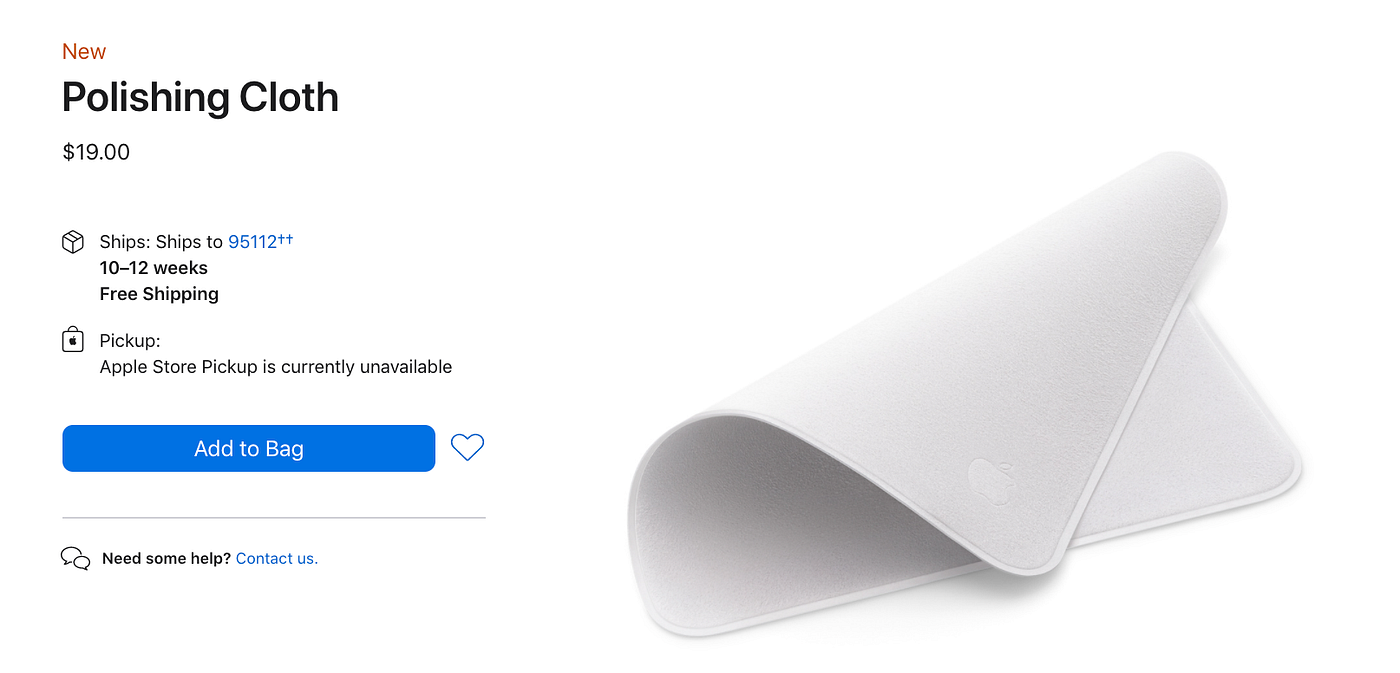Image resolution: width=1400 pixels, height=673 pixels.
Task: Click the Free Shipping text
Action: point(159,294)
